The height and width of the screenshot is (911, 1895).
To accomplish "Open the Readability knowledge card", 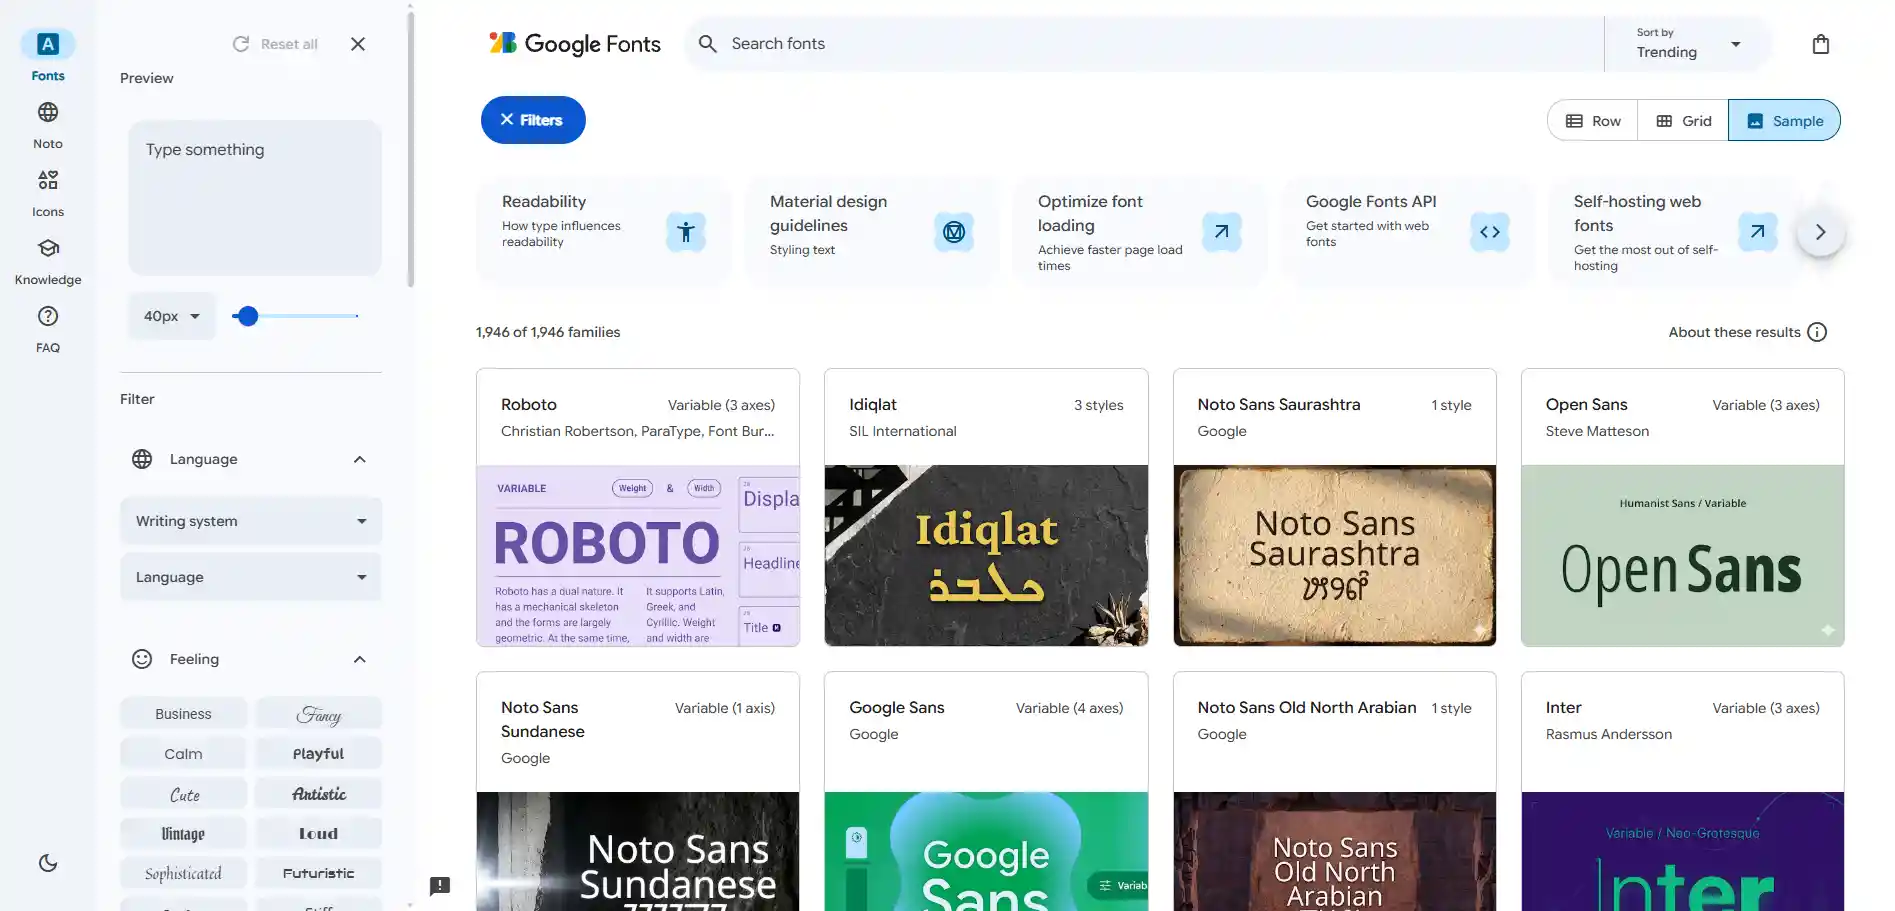I will point(604,232).
